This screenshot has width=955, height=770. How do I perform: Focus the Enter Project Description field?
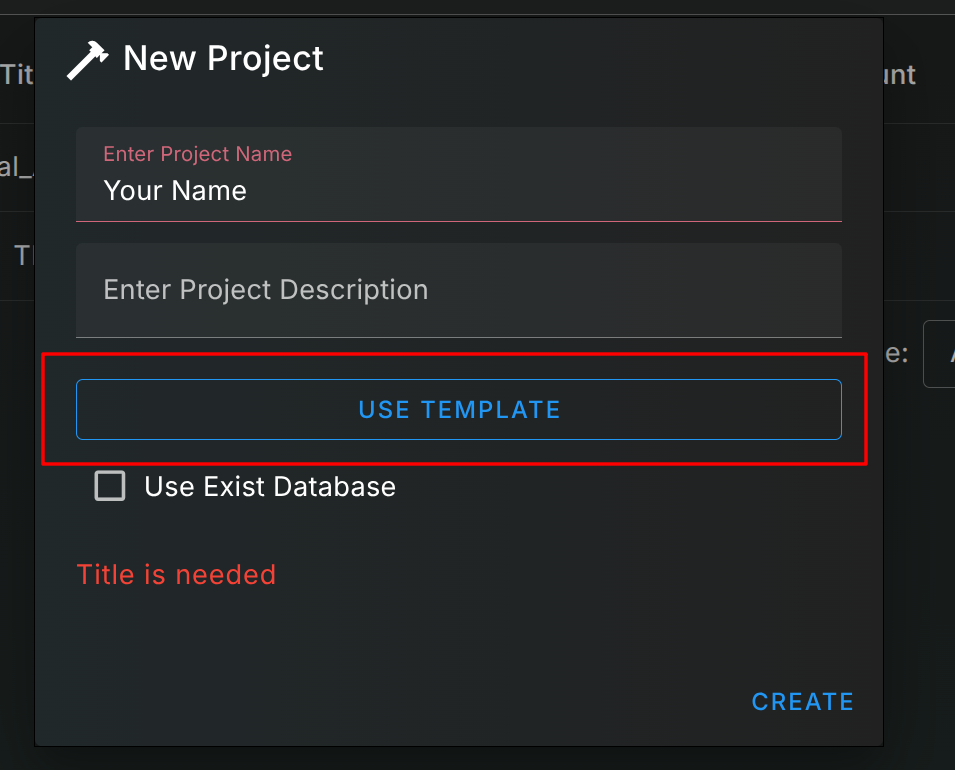pyautogui.click(x=458, y=290)
